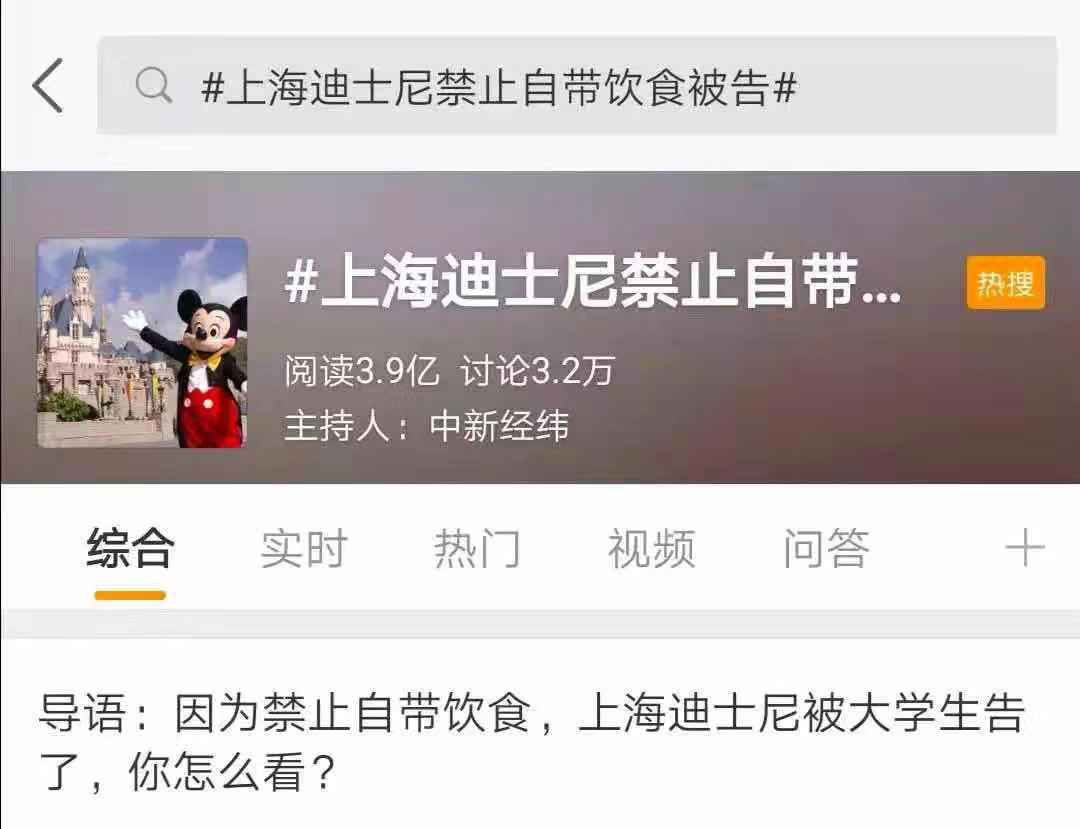Viewport: 1080px width, 829px height.
Task: Switch to the 热门 tab
Action: [x=477, y=548]
